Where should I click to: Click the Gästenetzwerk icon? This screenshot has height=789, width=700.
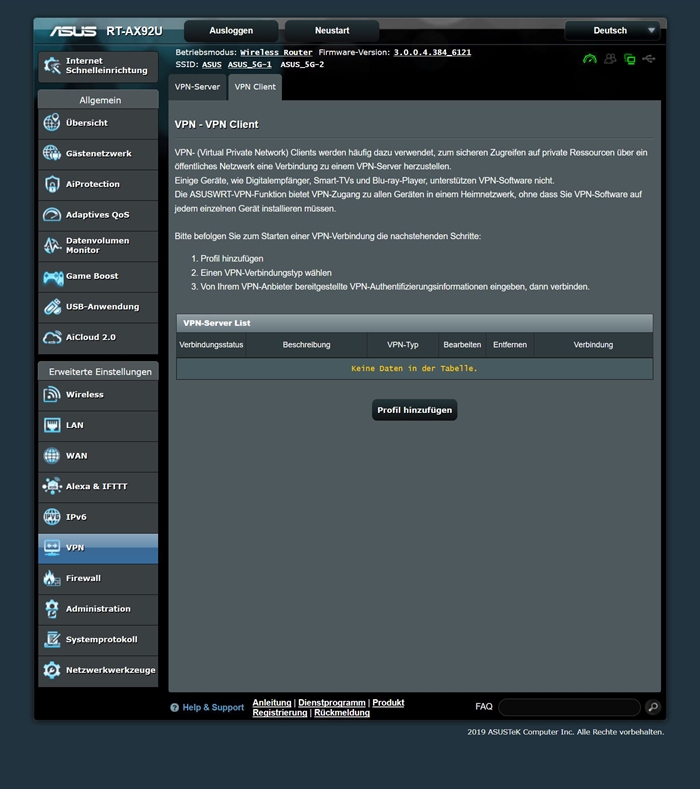(52, 153)
